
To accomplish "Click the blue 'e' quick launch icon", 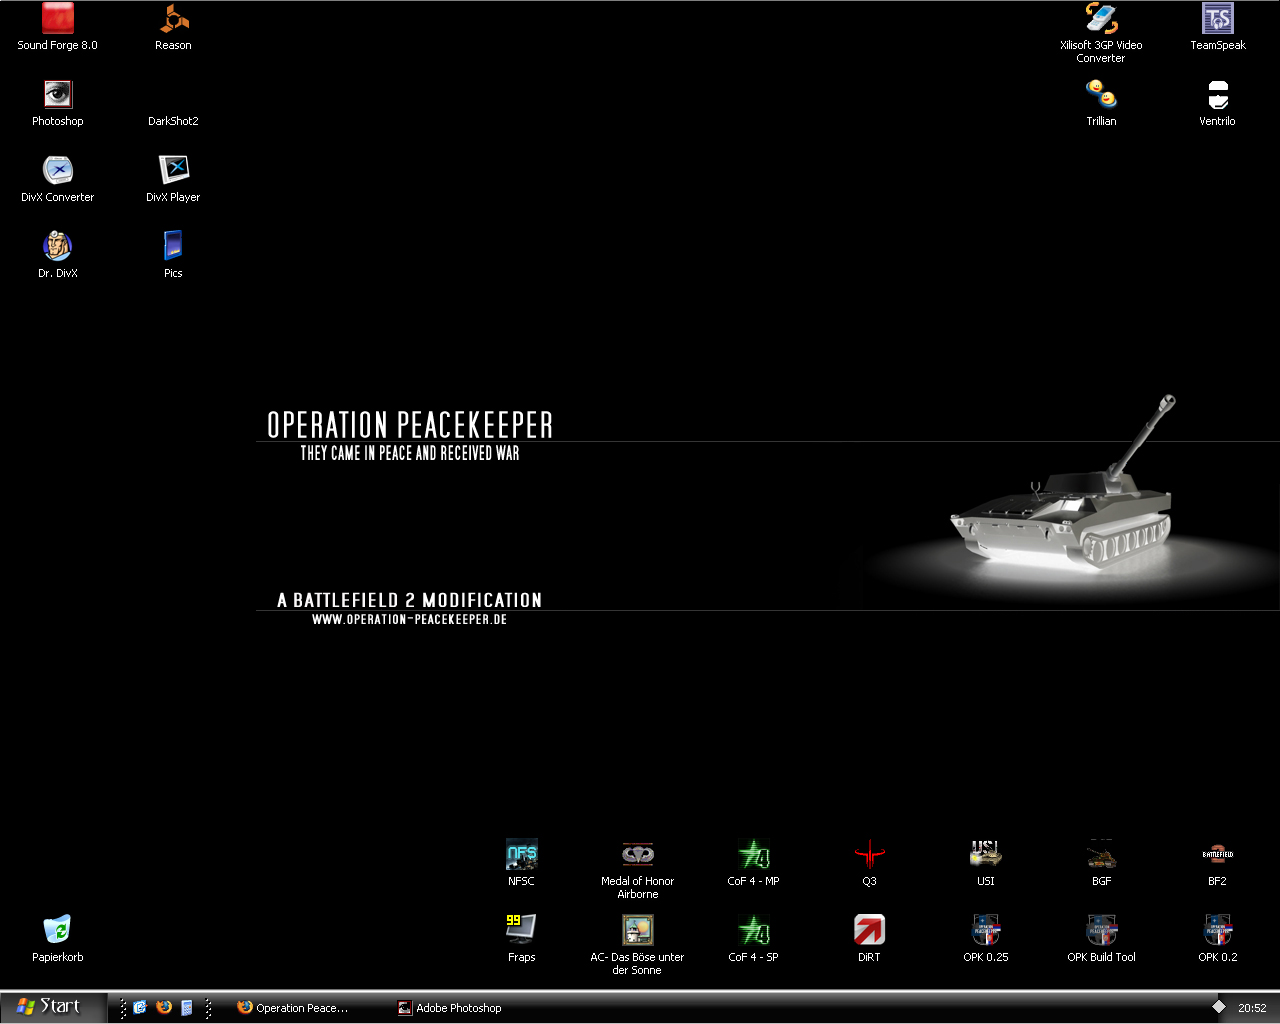I will click(x=140, y=1007).
